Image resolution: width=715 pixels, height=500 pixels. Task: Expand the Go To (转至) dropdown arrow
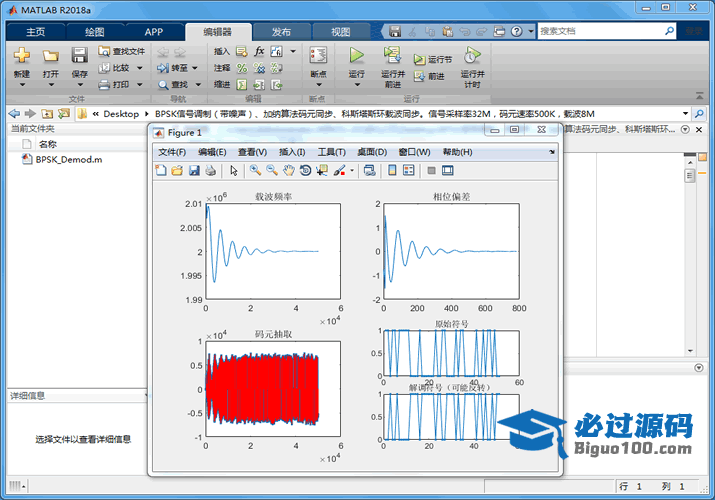pyautogui.click(x=195, y=68)
